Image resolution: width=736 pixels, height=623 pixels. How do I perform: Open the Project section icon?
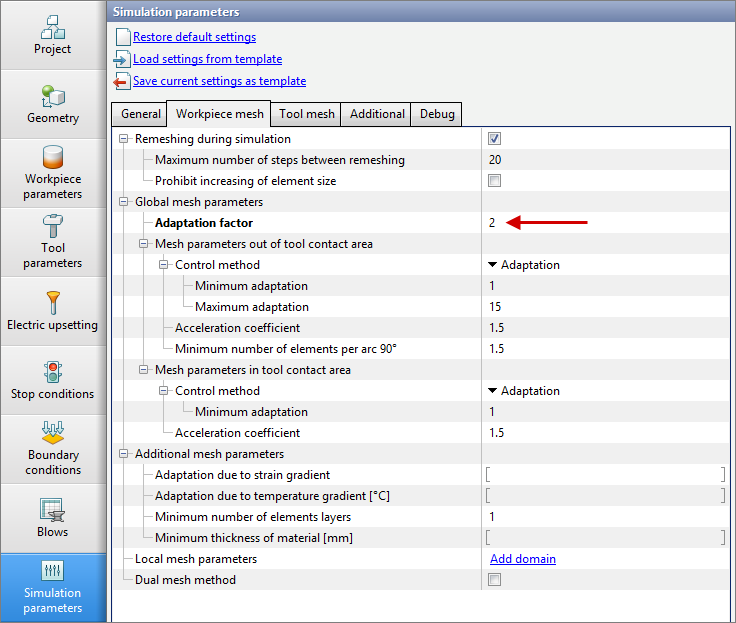[x=53, y=27]
